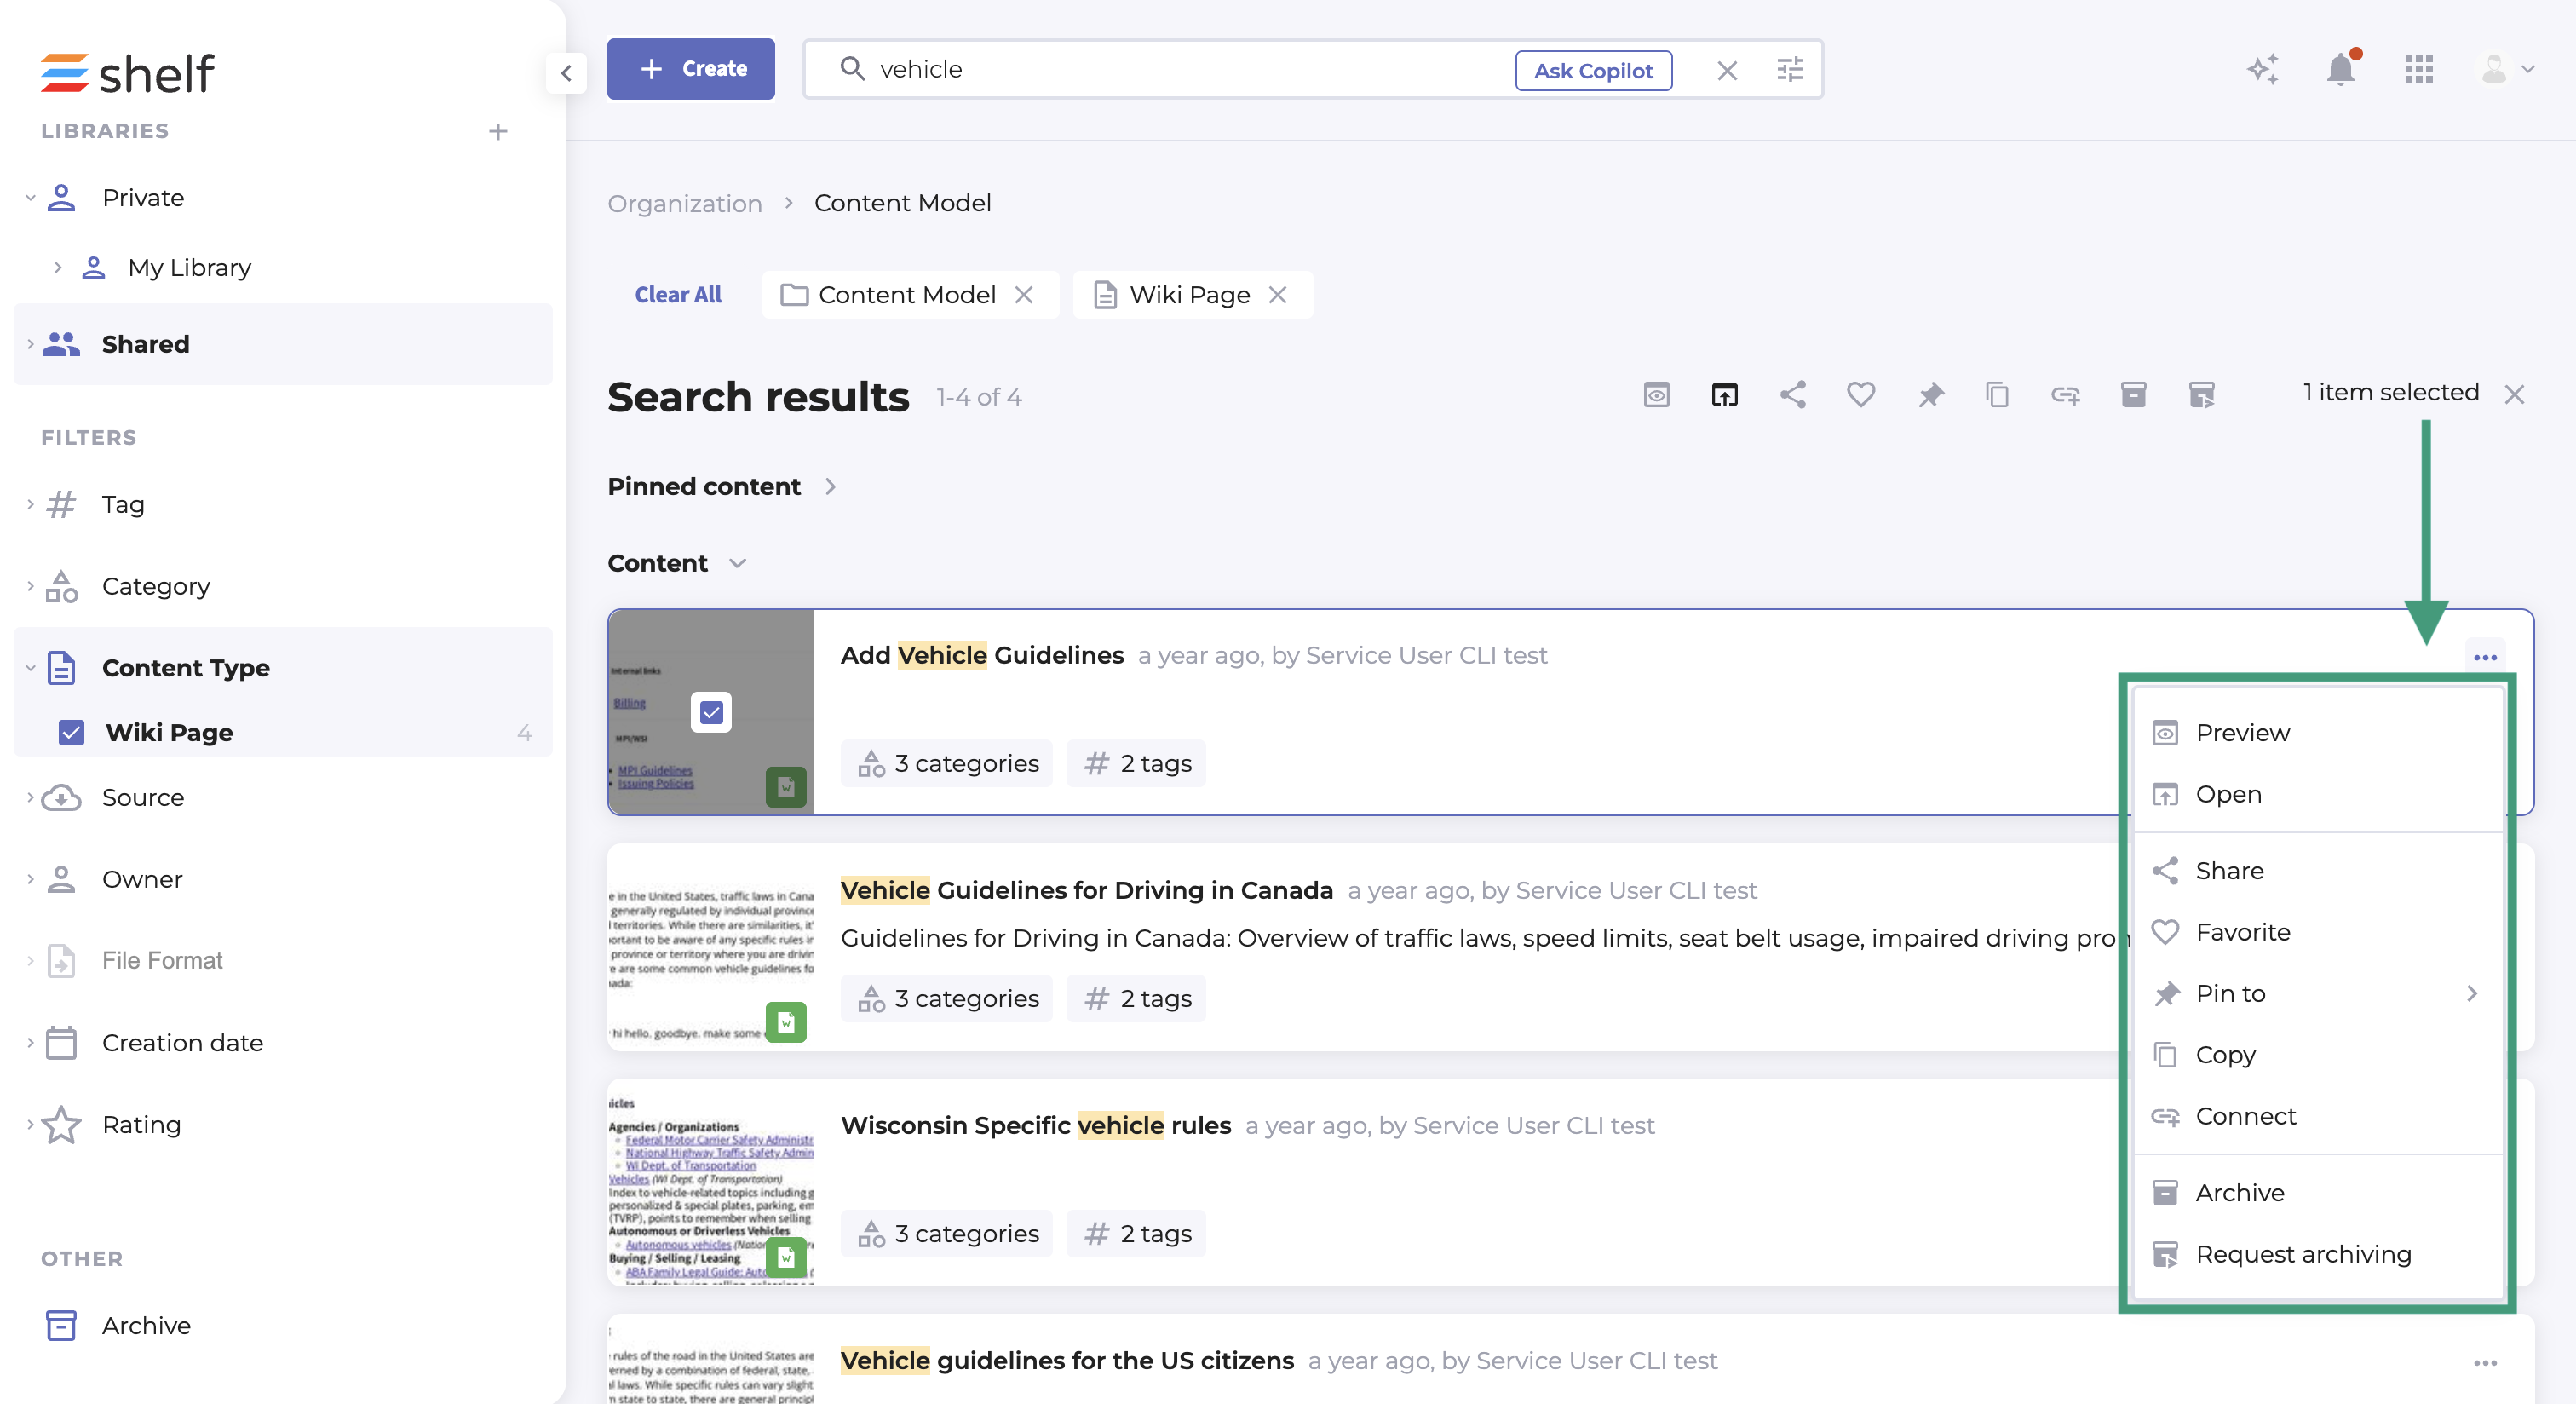This screenshot has height=1404, width=2576.
Task: Expand the Tag filter
Action: 122,504
